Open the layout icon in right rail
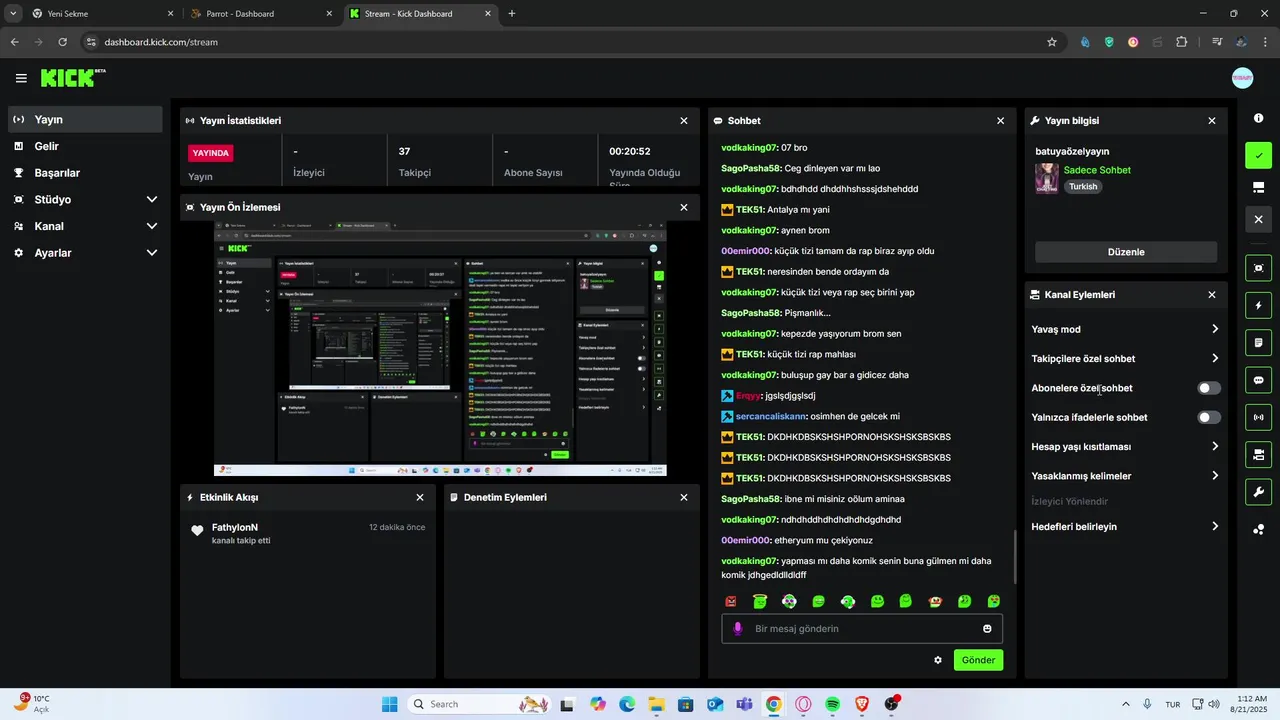 [x=1258, y=187]
